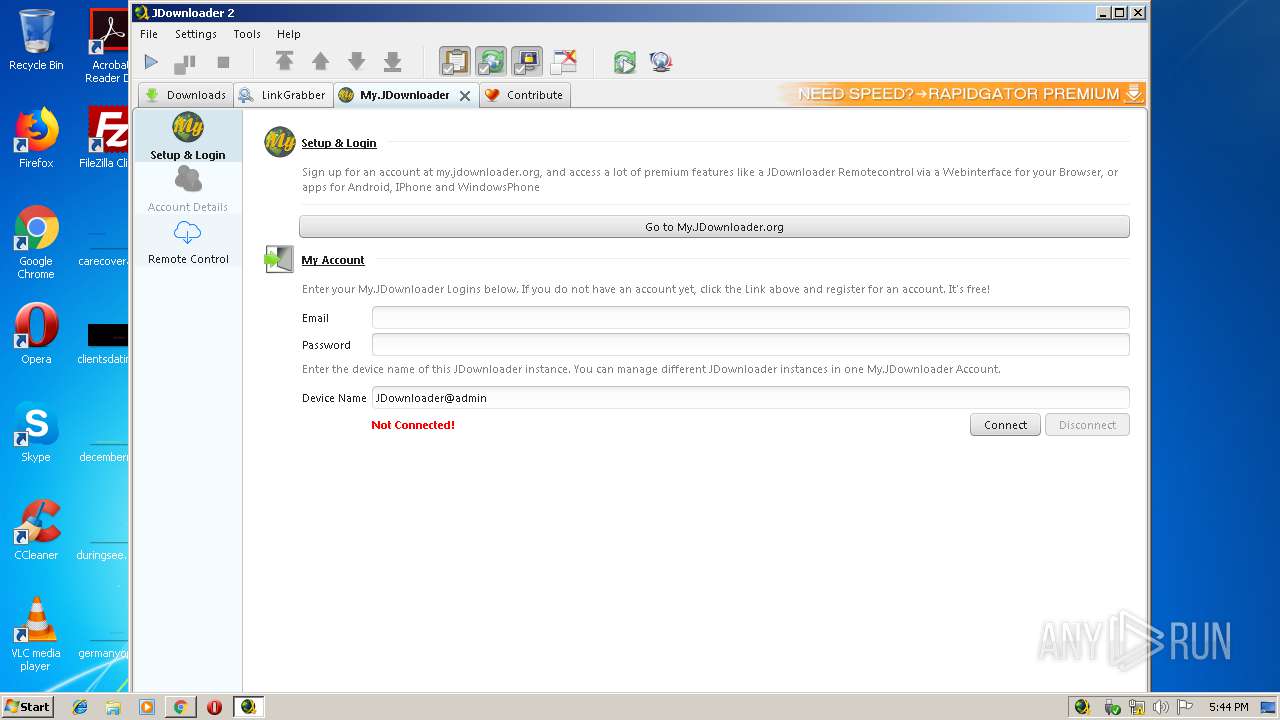The image size is (1280, 720).
Task: Move selection to bottom arrow icon
Action: click(392, 62)
